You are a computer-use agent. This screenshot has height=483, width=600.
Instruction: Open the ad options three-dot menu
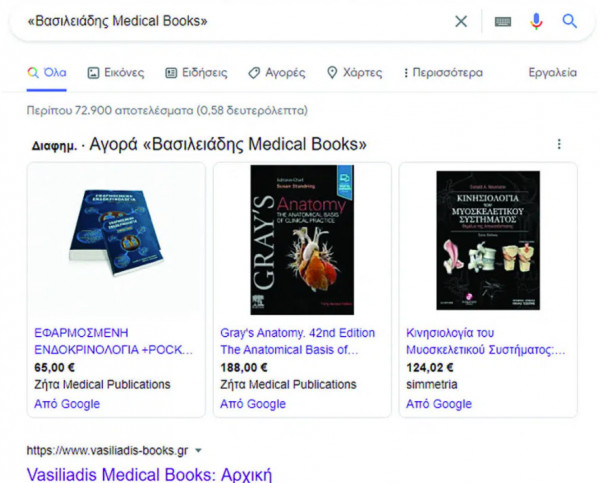[559, 144]
